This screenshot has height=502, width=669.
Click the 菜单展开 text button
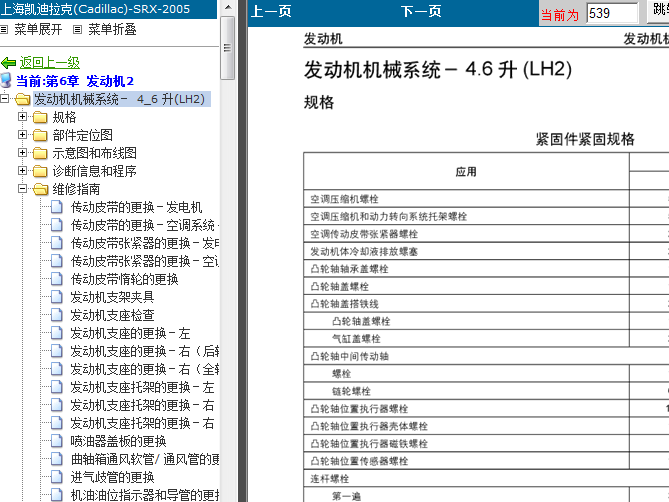pyautogui.click(x=38, y=29)
